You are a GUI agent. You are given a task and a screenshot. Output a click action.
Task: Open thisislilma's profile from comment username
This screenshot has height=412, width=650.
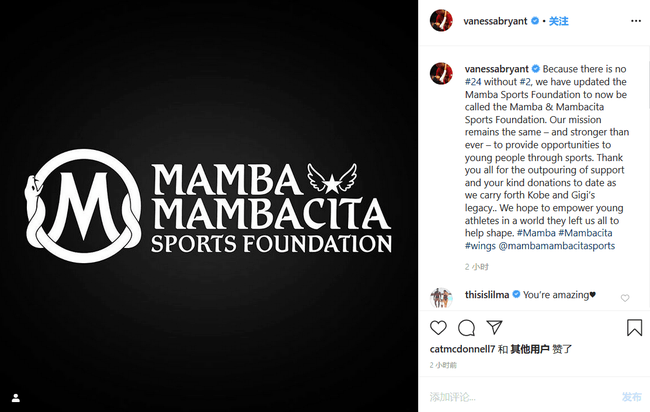(487, 295)
